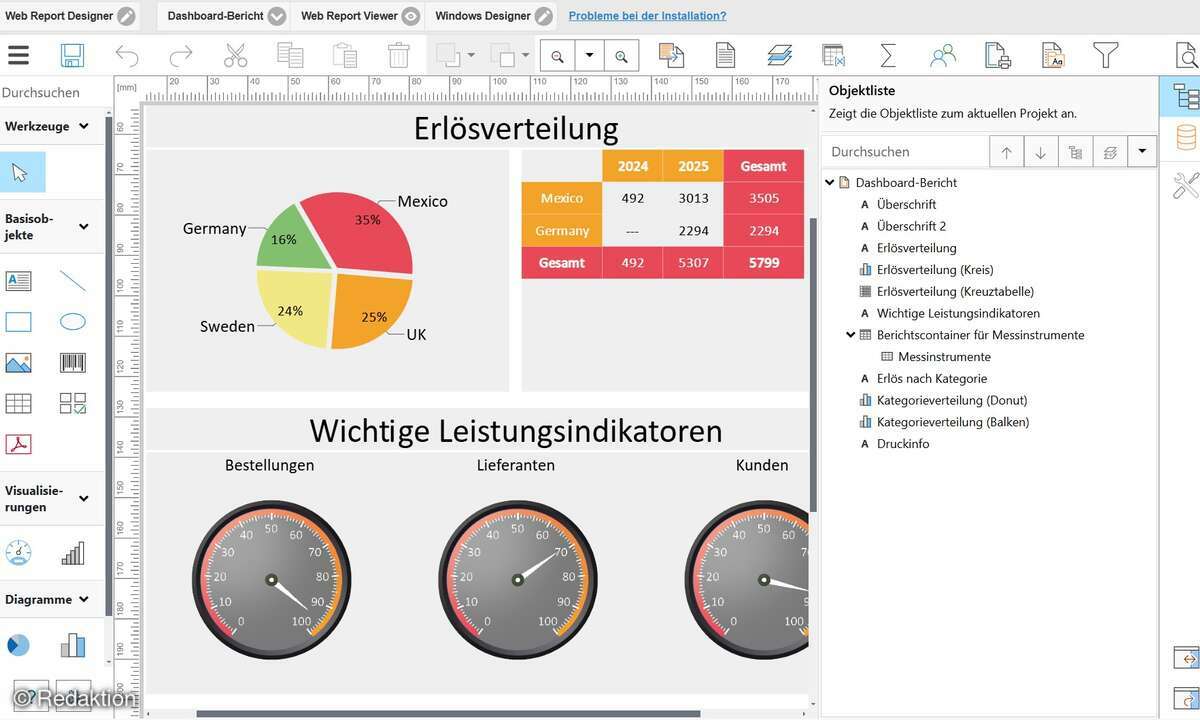1200x720 pixels.
Task: Open the filter funnel icon
Action: point(1105,55)
